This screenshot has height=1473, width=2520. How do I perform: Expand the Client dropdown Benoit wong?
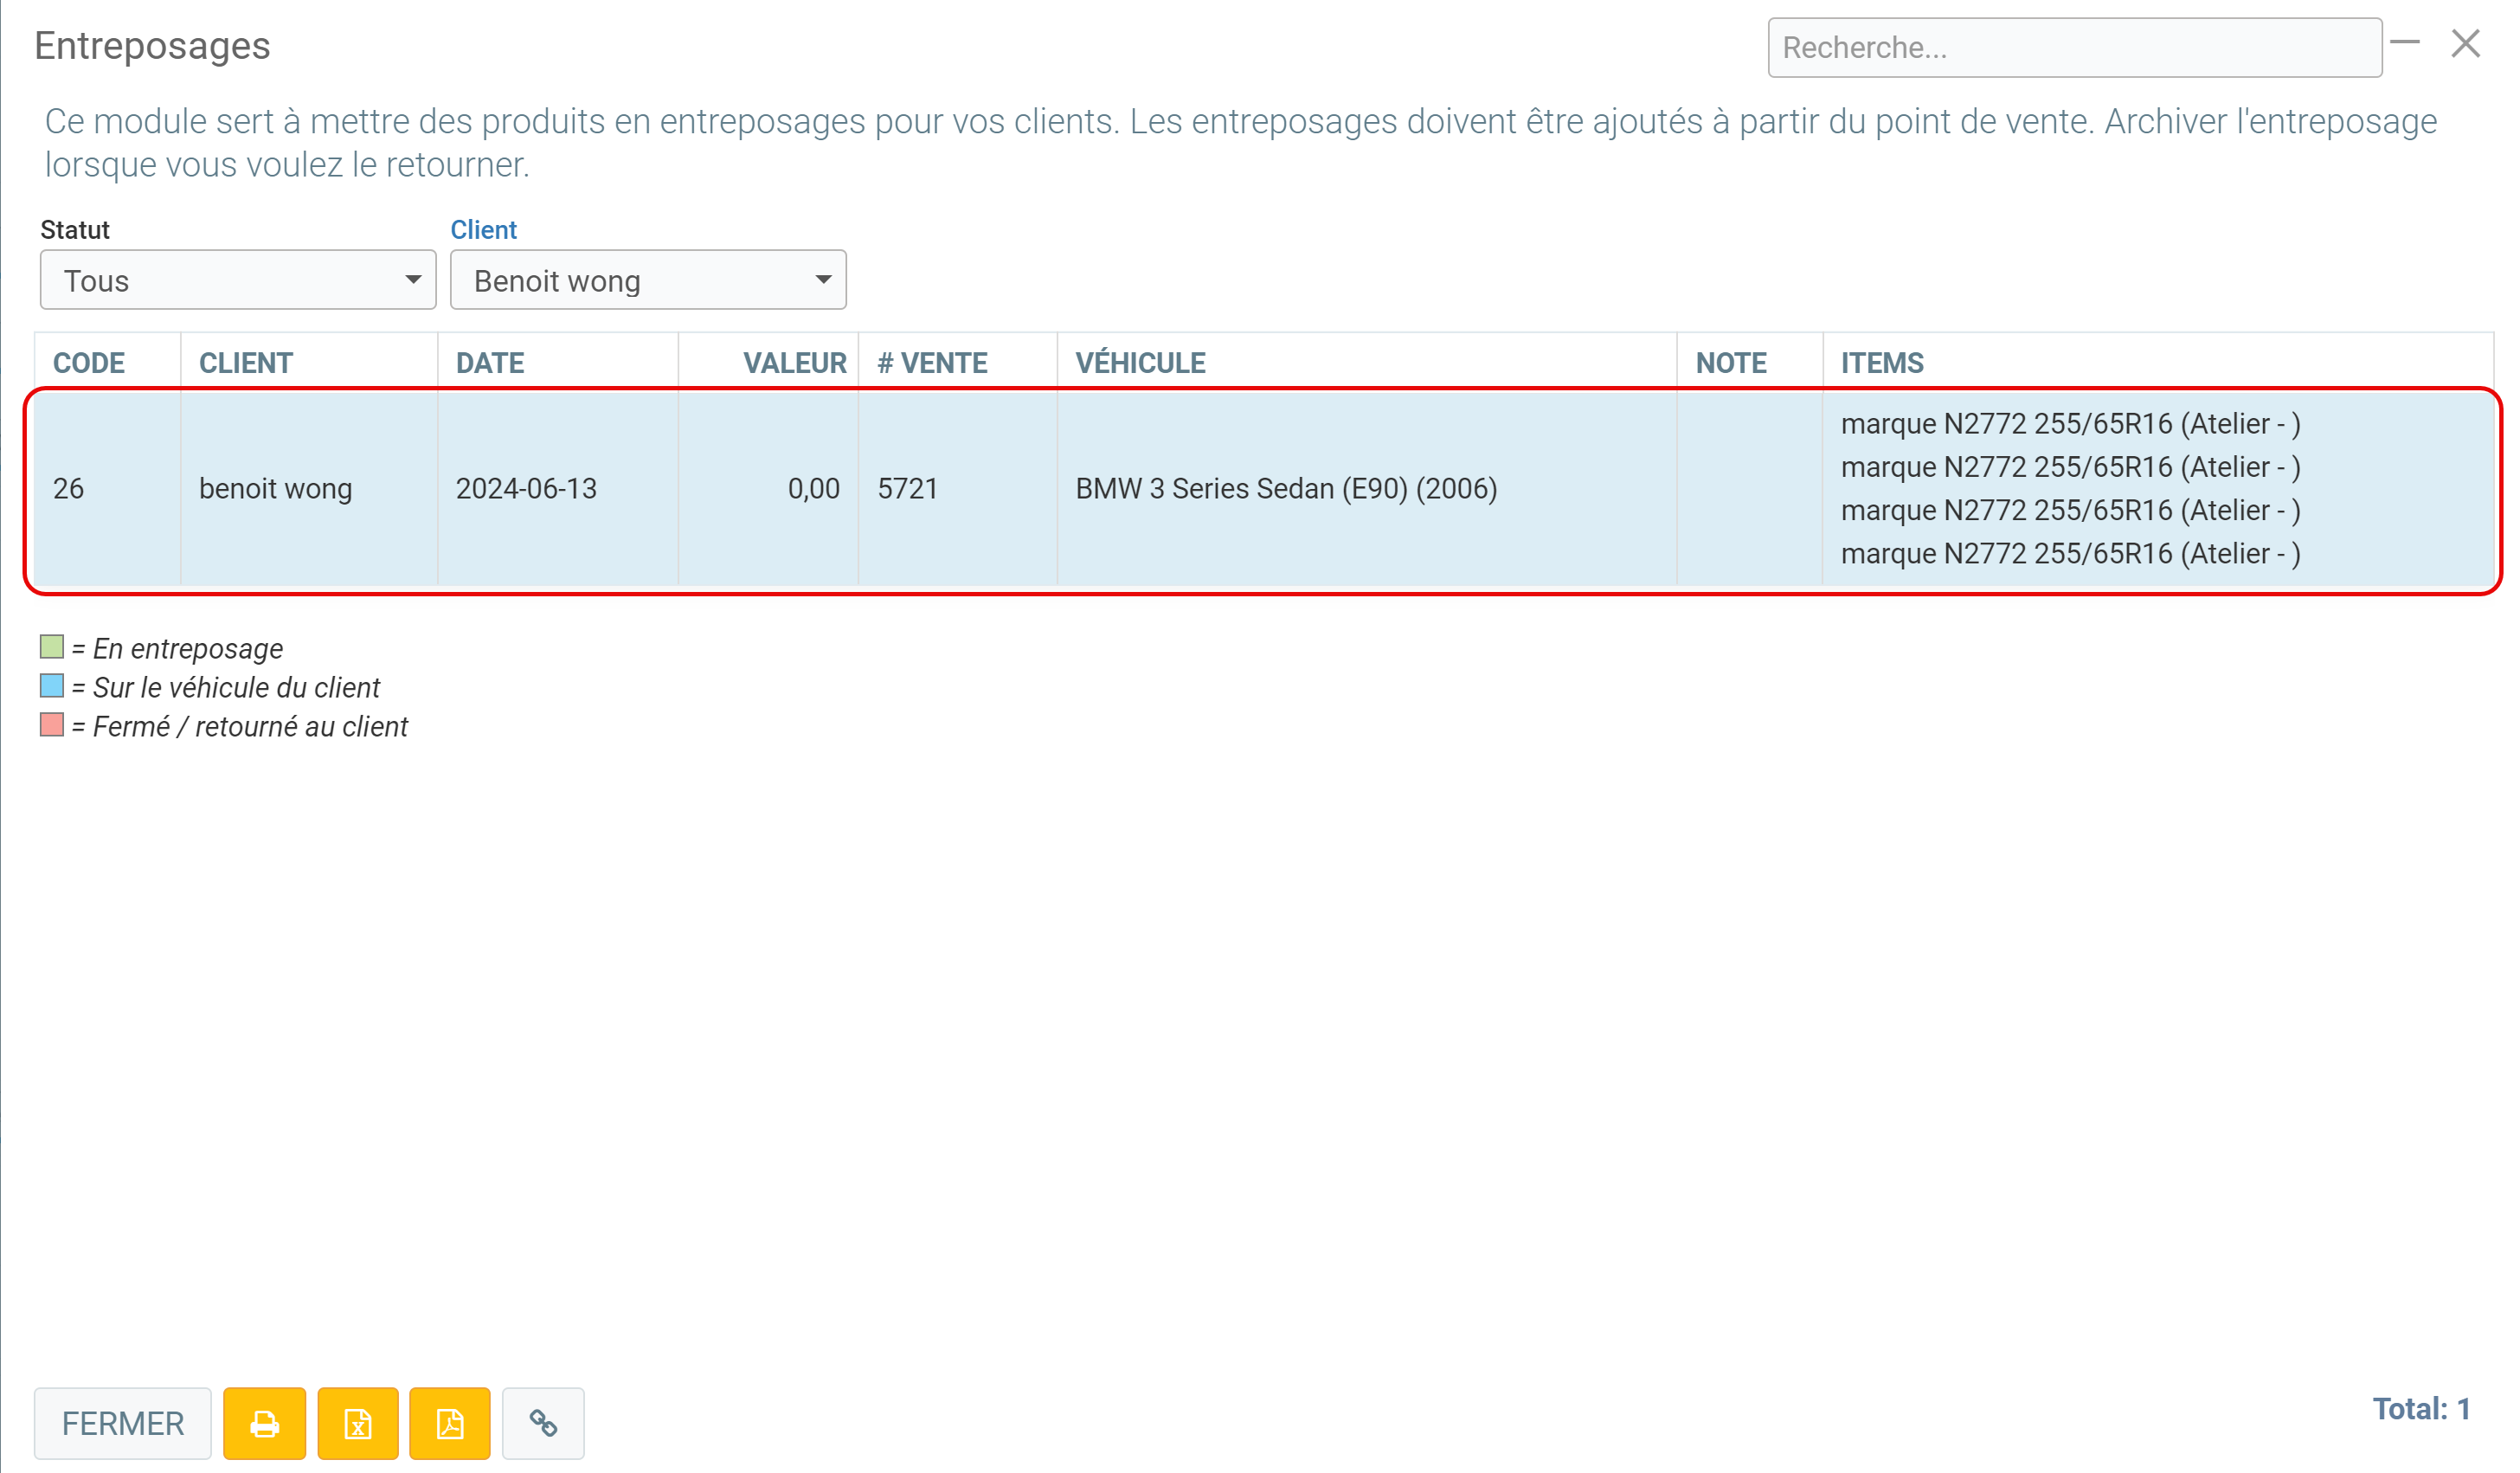point(648,280)
